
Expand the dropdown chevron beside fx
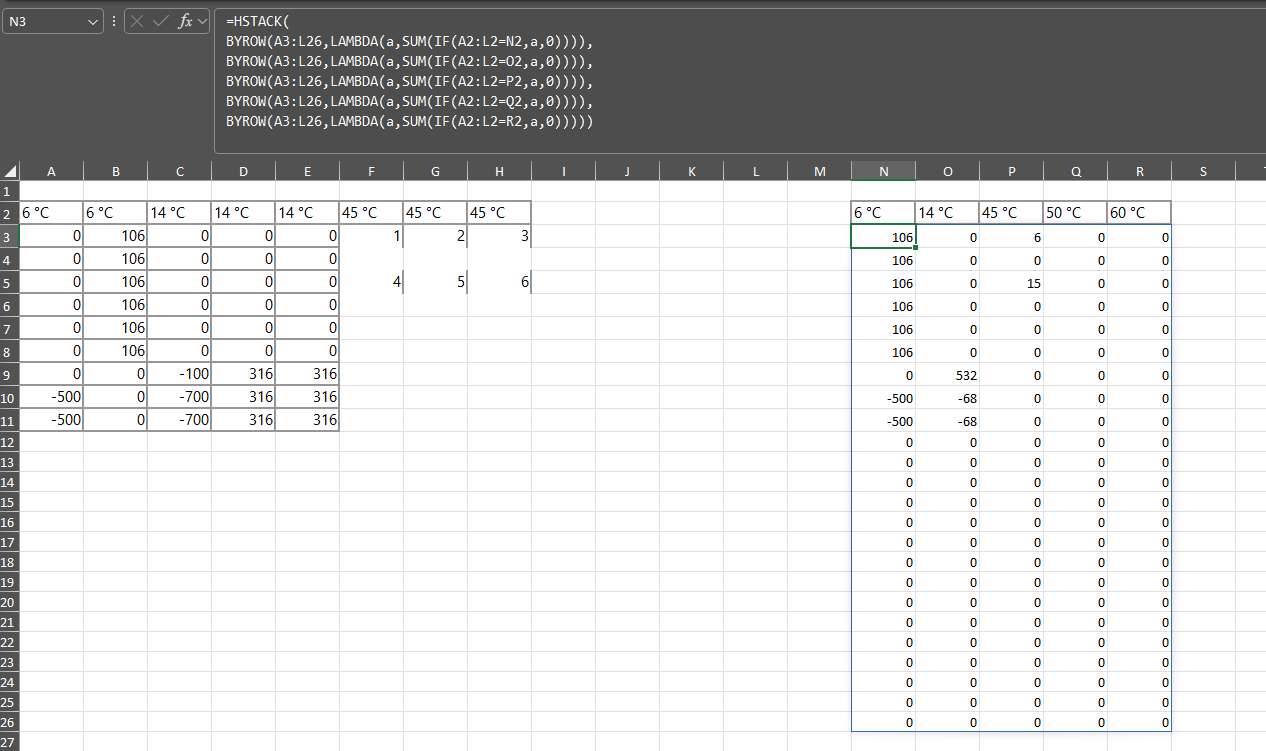coord(203,21)
